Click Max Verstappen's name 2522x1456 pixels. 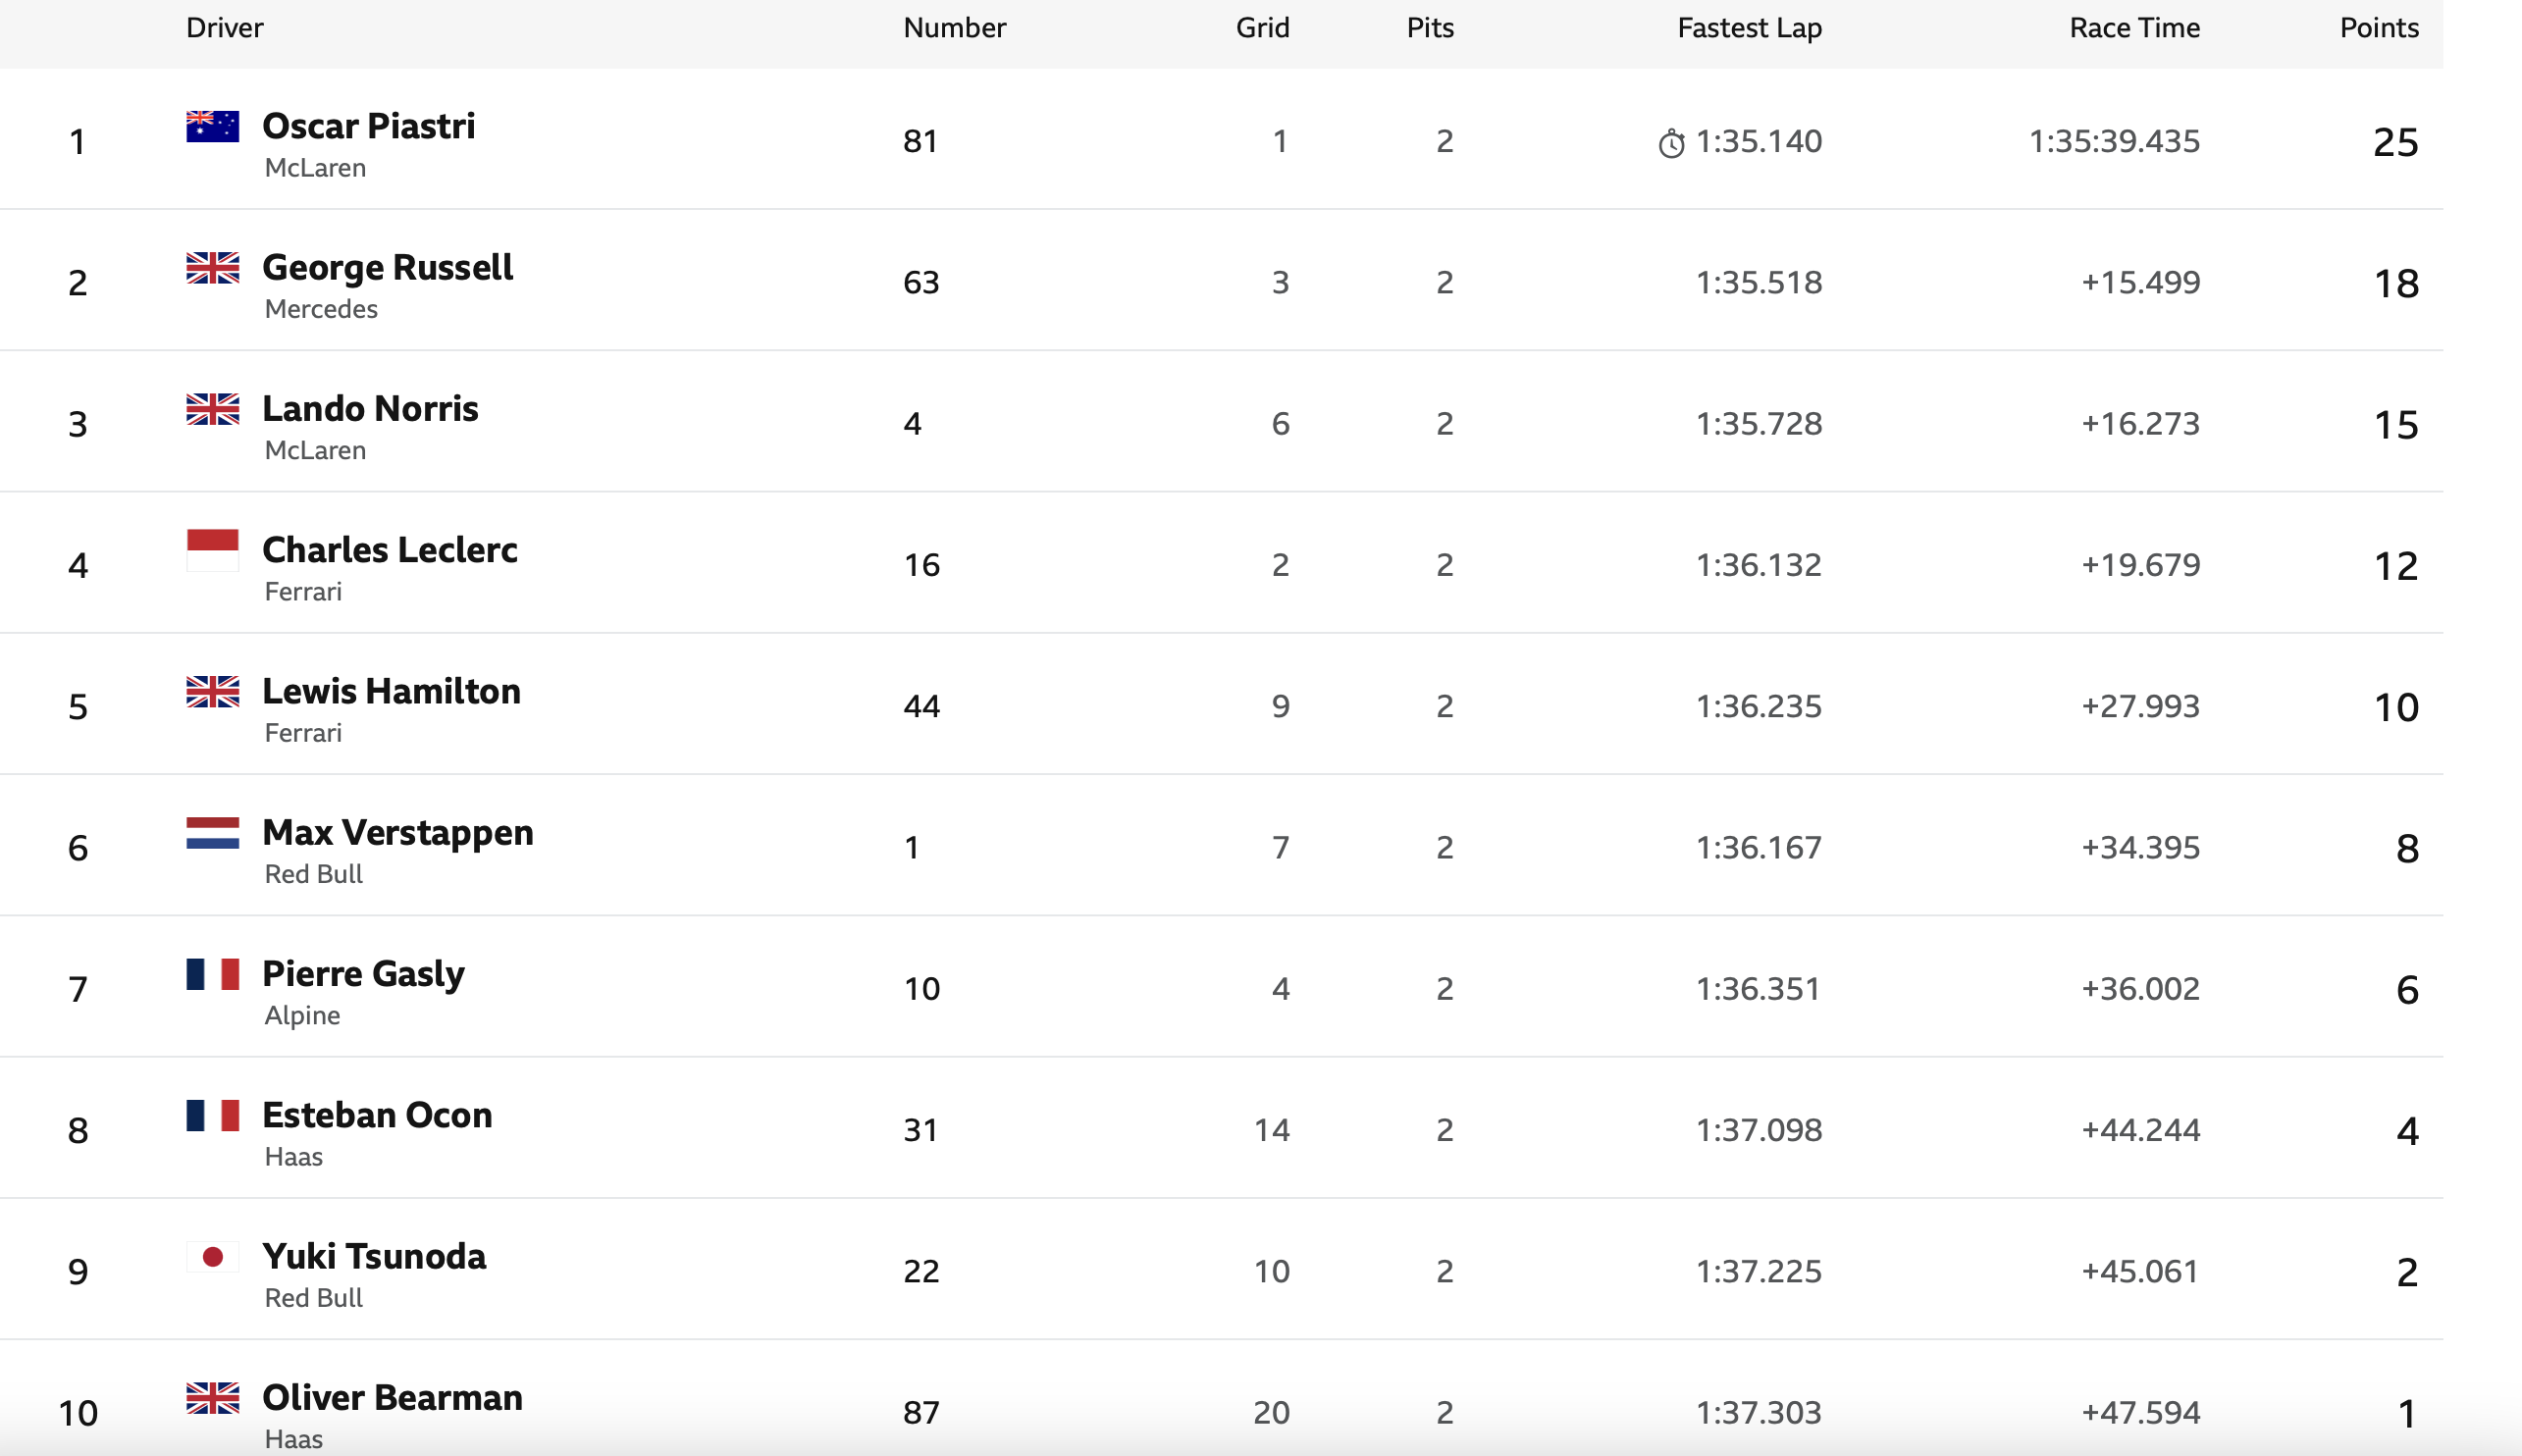397,833
